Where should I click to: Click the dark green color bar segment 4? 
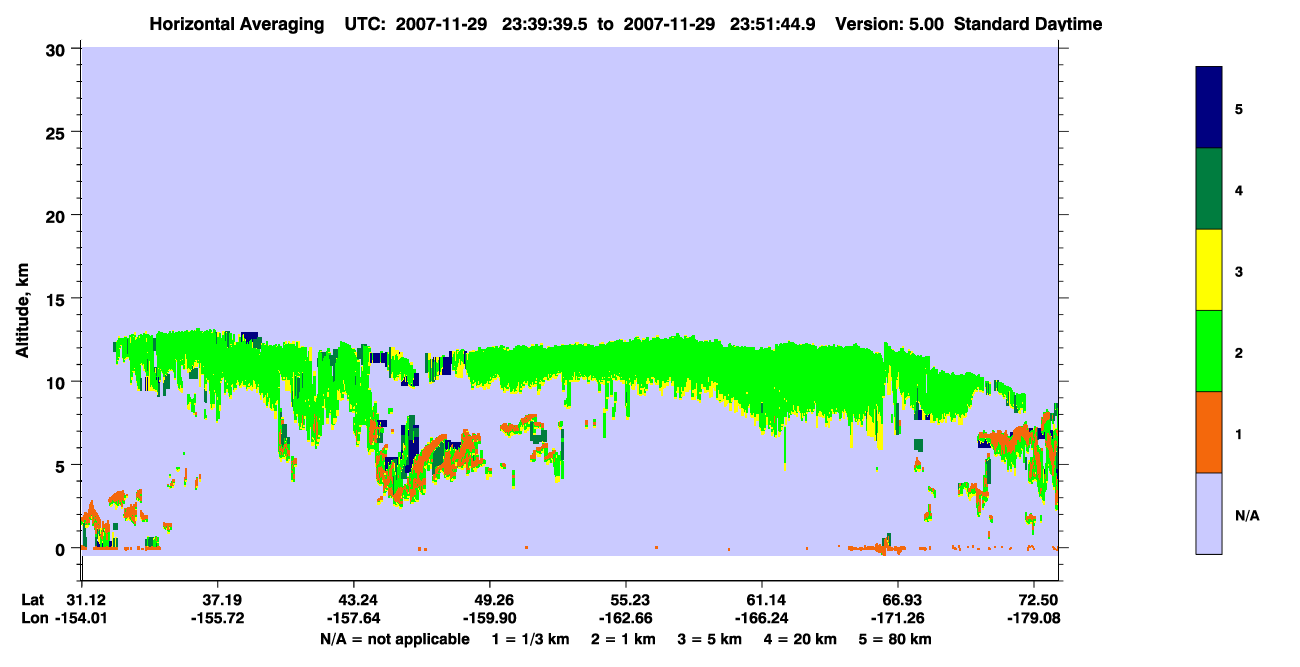click(x=1209, y=189)
